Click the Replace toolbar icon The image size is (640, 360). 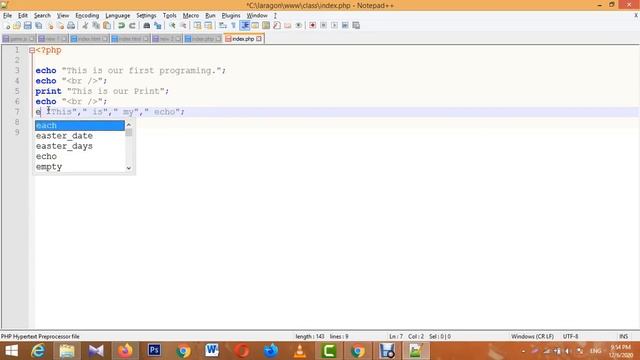(158, 25)
